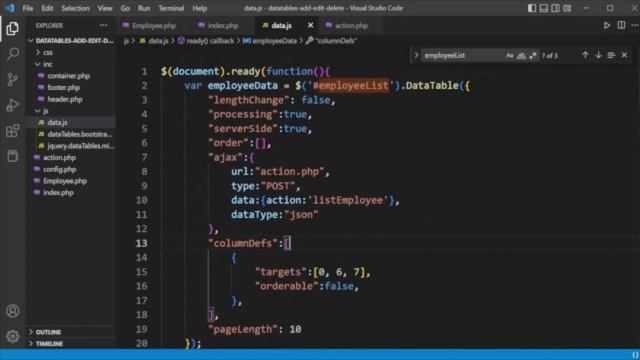Expand replace mode chevron in find widget
Image resolution: width=640 pixels, height=360 pixels.
point(416,55)
